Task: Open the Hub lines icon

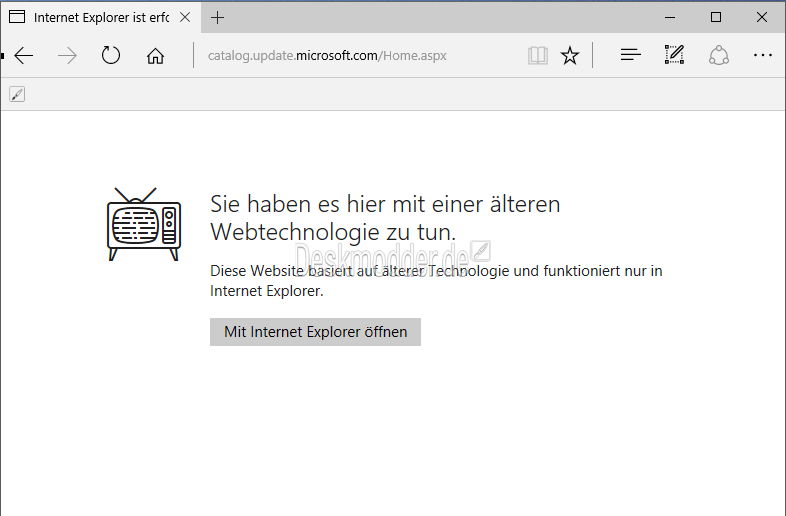Action: tap(631, 55)
